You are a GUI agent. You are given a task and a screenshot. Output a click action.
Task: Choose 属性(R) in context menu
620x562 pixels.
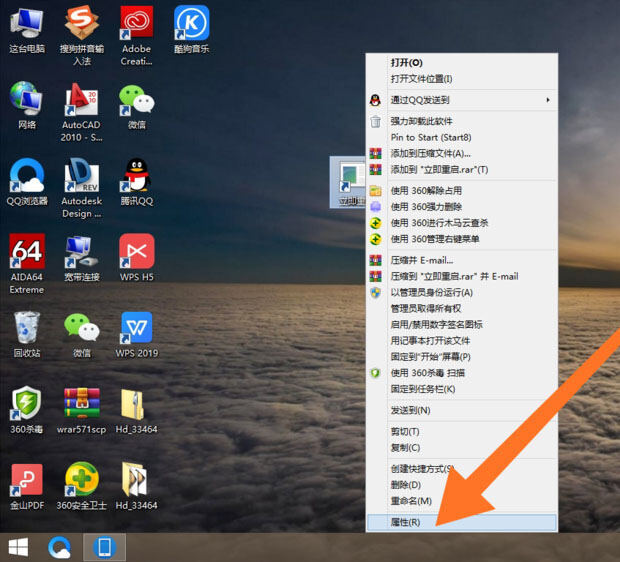tap(461, 522)
